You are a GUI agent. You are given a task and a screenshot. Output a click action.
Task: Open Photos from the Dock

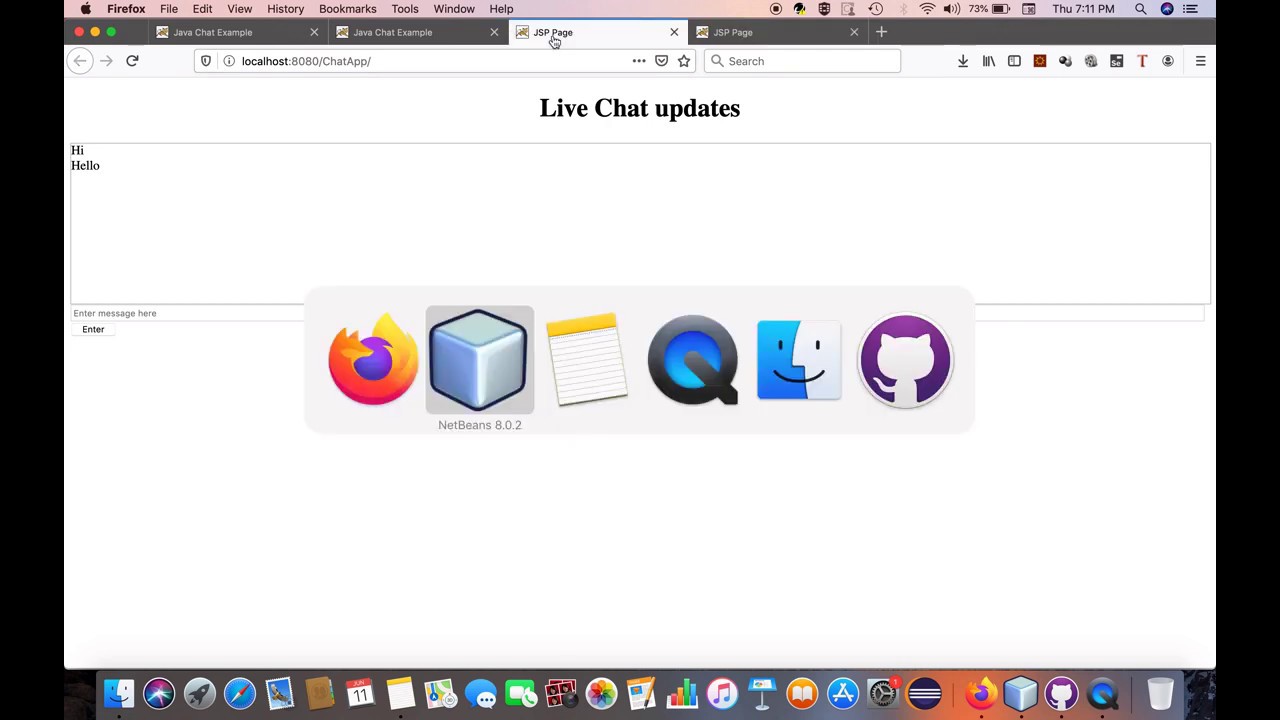(x=601, y=693)
